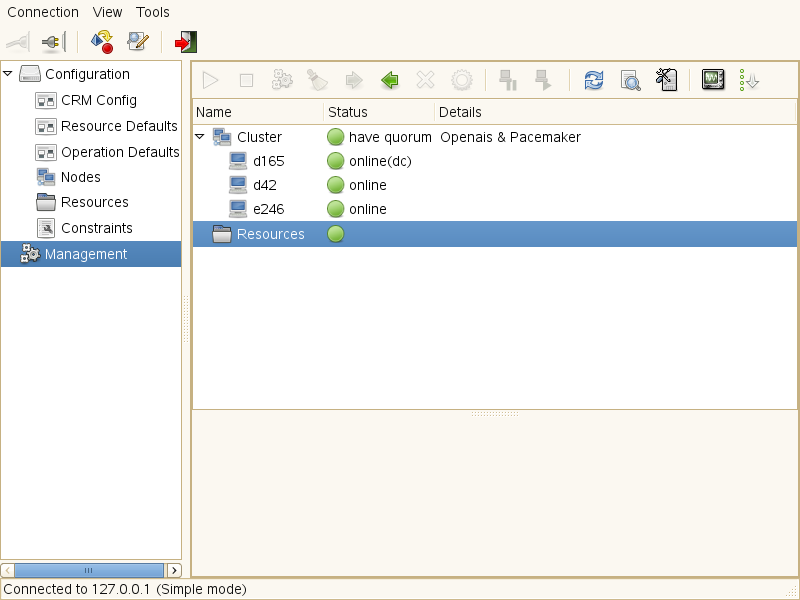This screenshot has height=600, width=800.
Task: Open the Tools menu
Action: click(153, 12)
